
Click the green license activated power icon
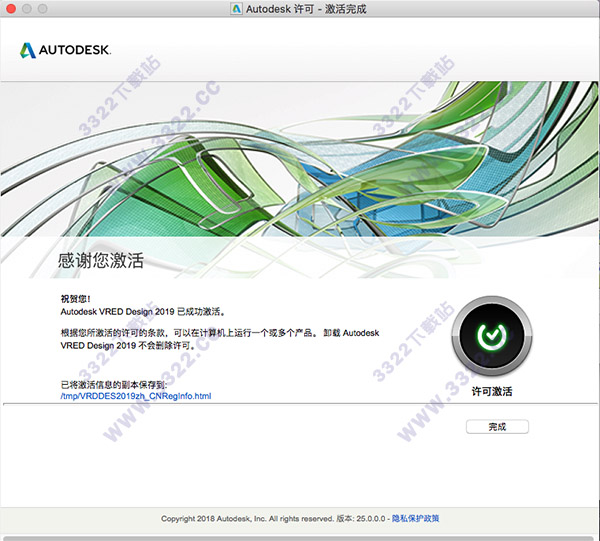[492, 336]
